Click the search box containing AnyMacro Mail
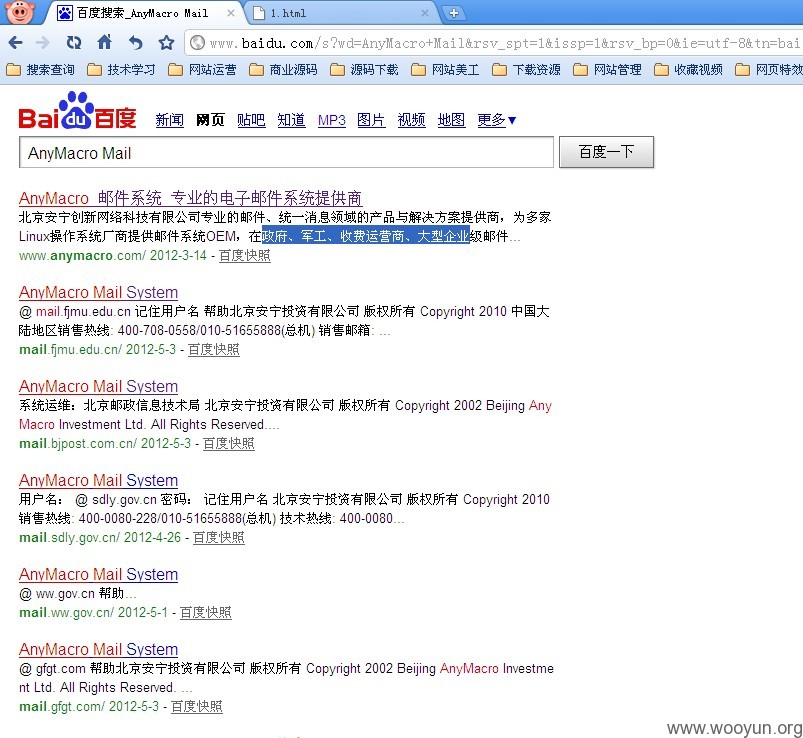 click(286, 152)
